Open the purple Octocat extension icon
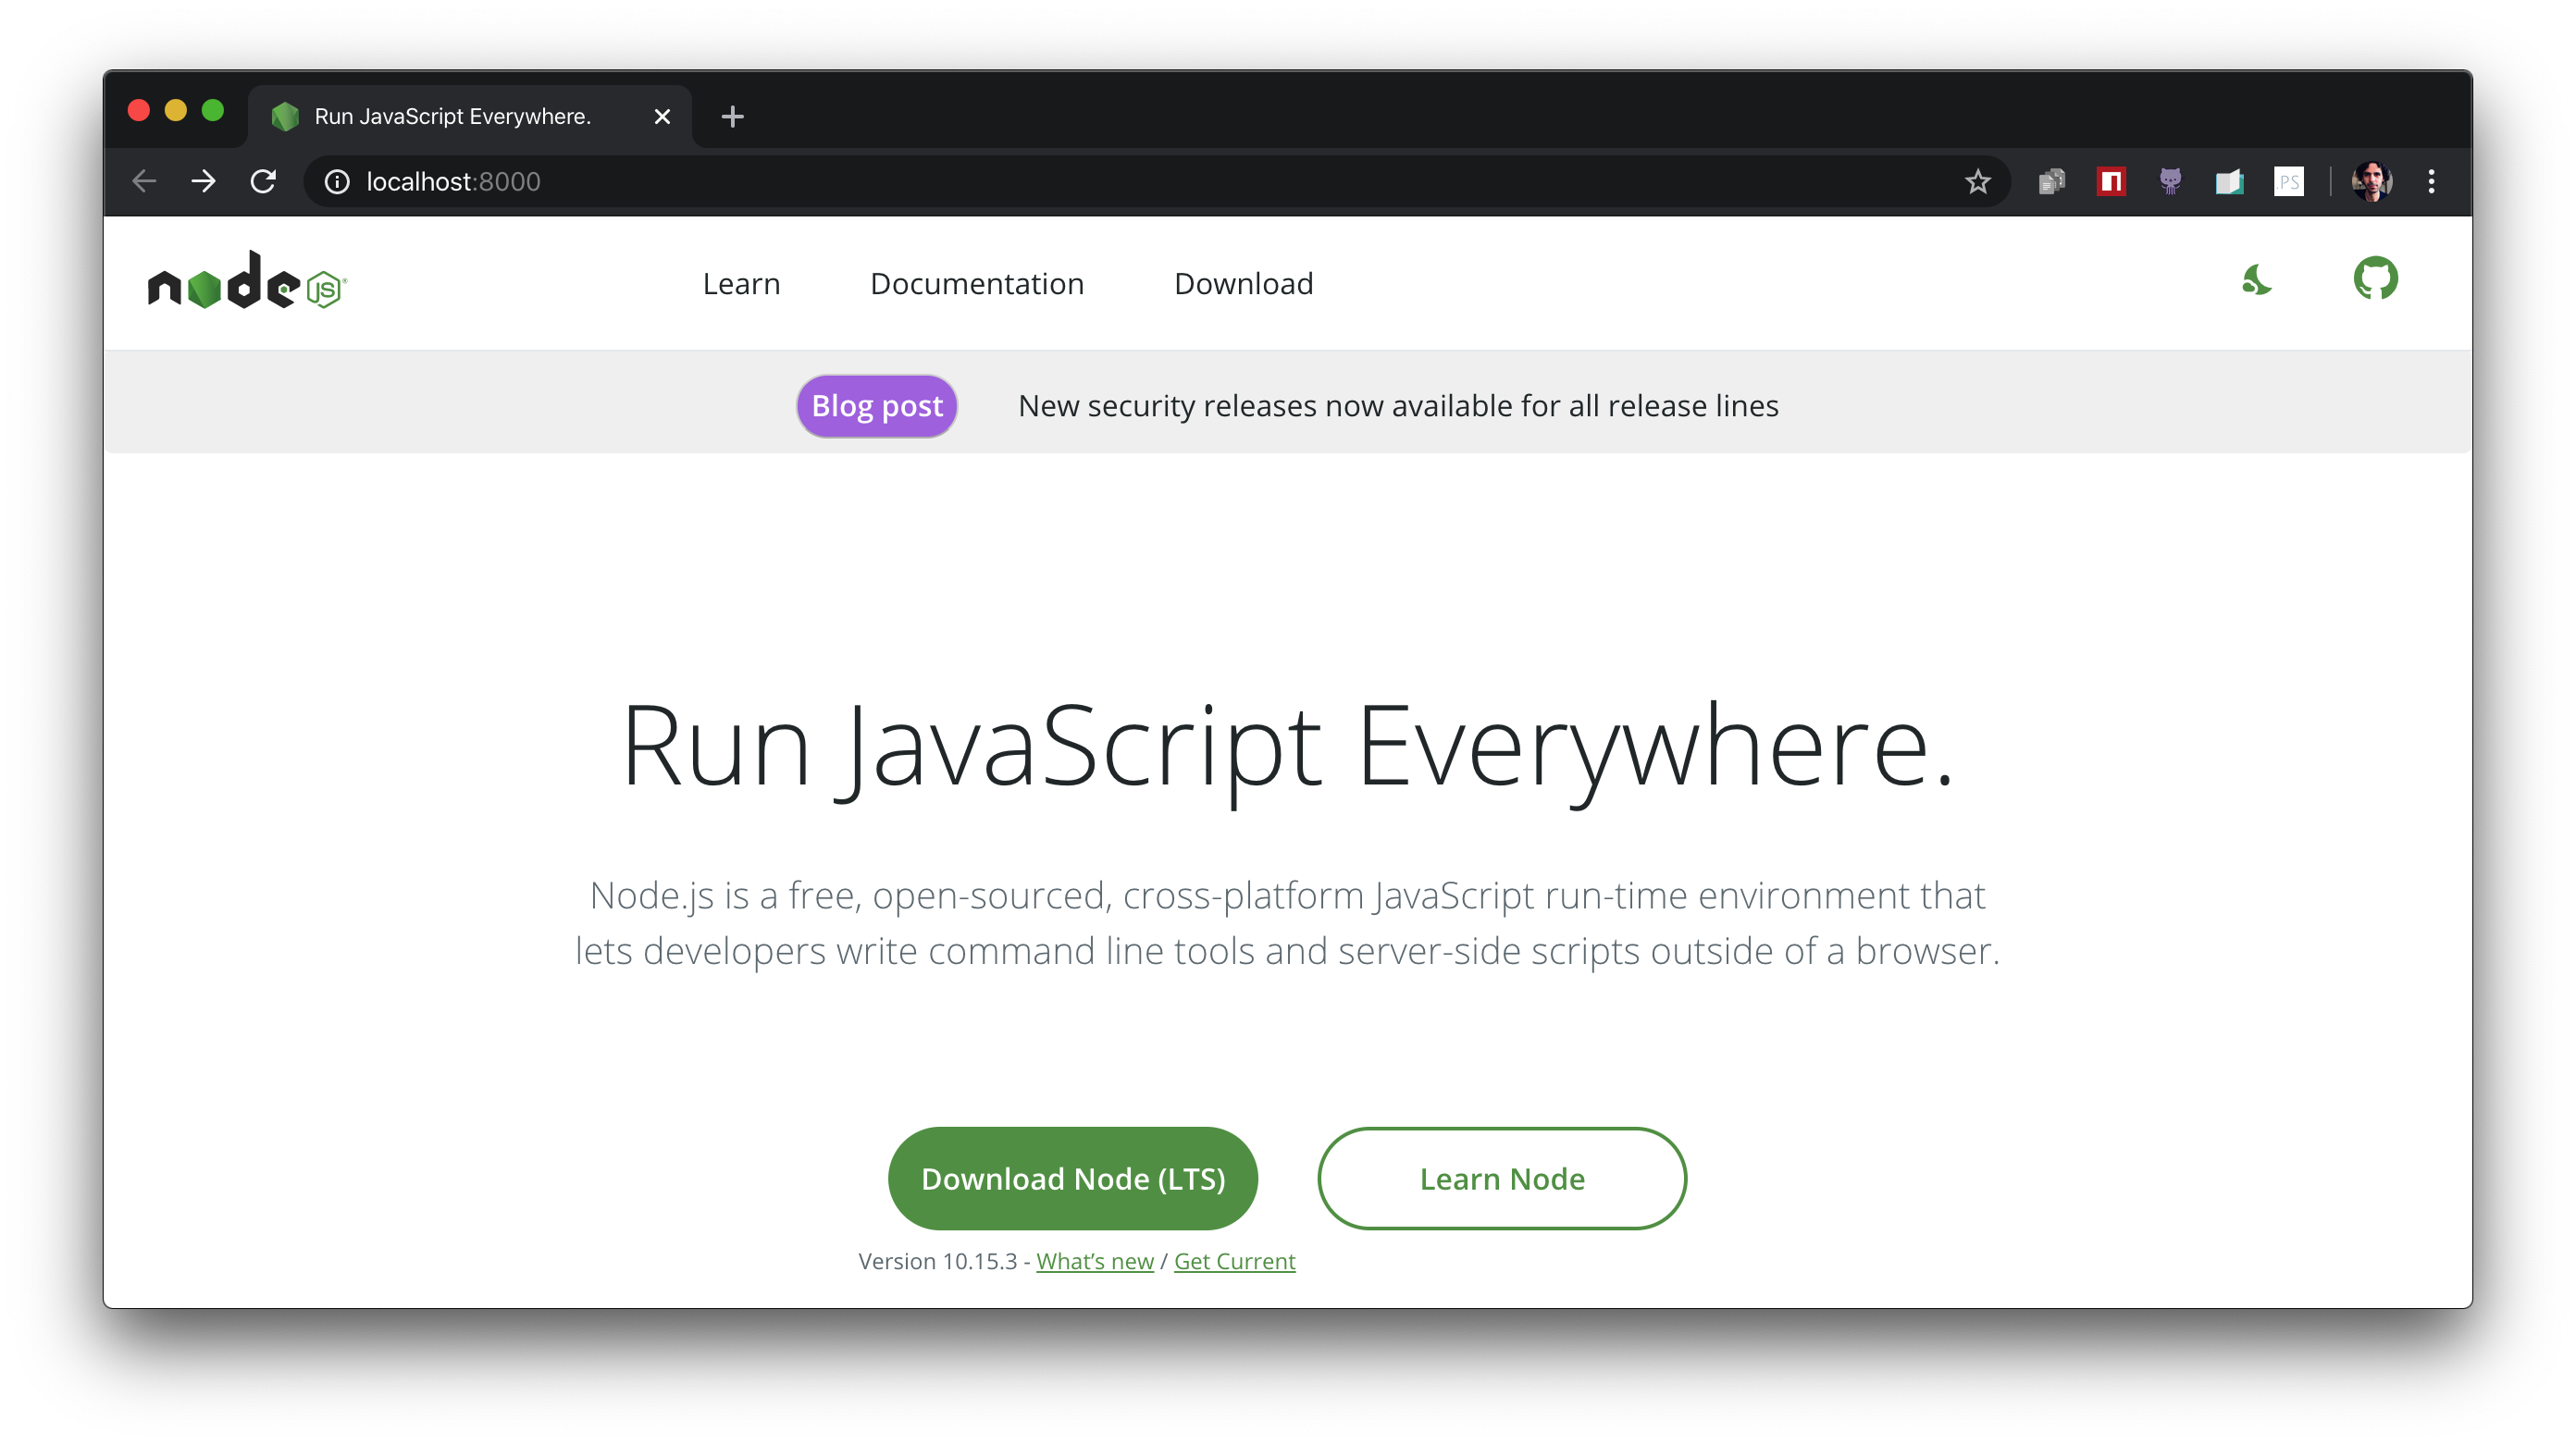The width and height of the screenshot is (2576, 1445). (x=2170, y=181)
